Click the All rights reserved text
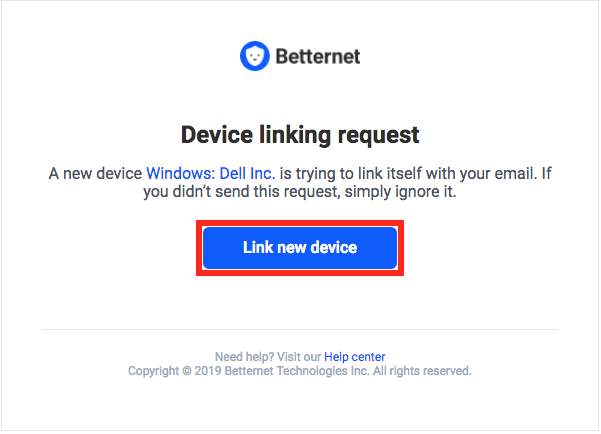 click(422, 371)
